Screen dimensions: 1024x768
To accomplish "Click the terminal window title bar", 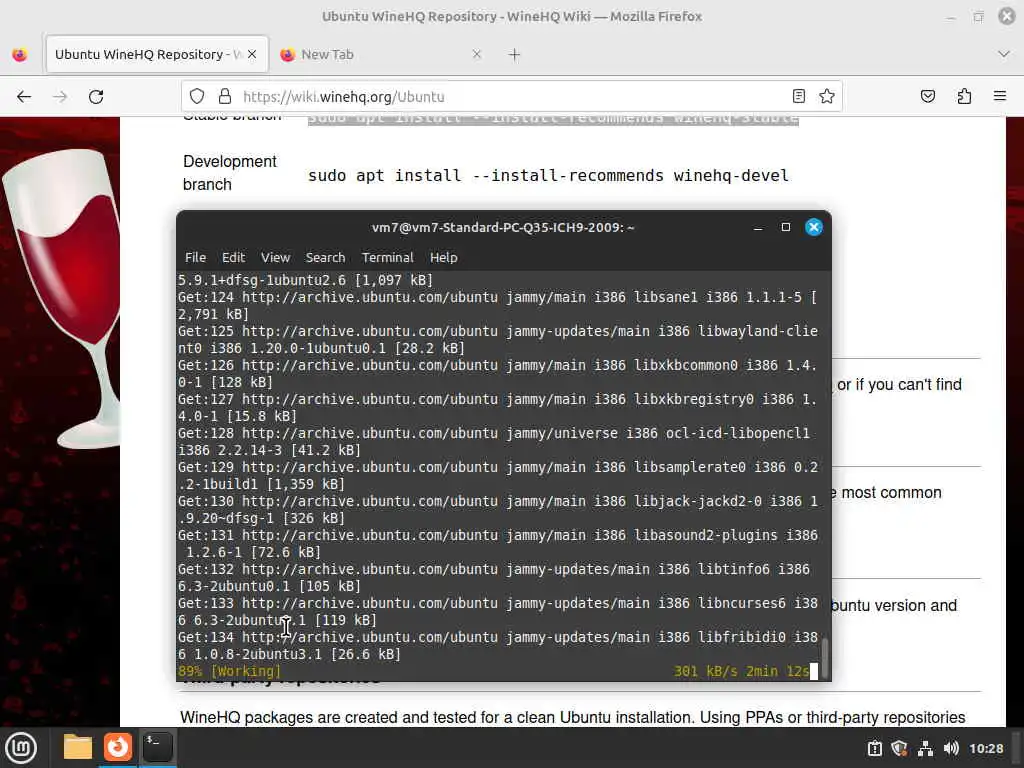I will pyautogui.click(x=503, y=227).
